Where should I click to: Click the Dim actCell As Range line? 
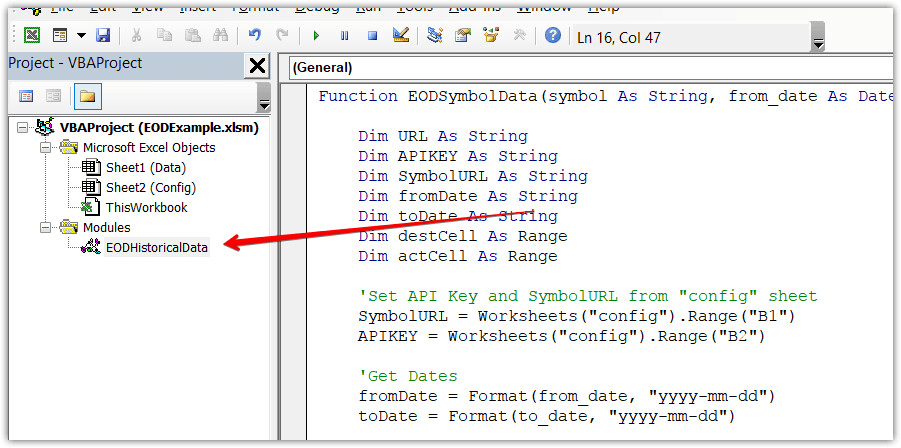458,256
